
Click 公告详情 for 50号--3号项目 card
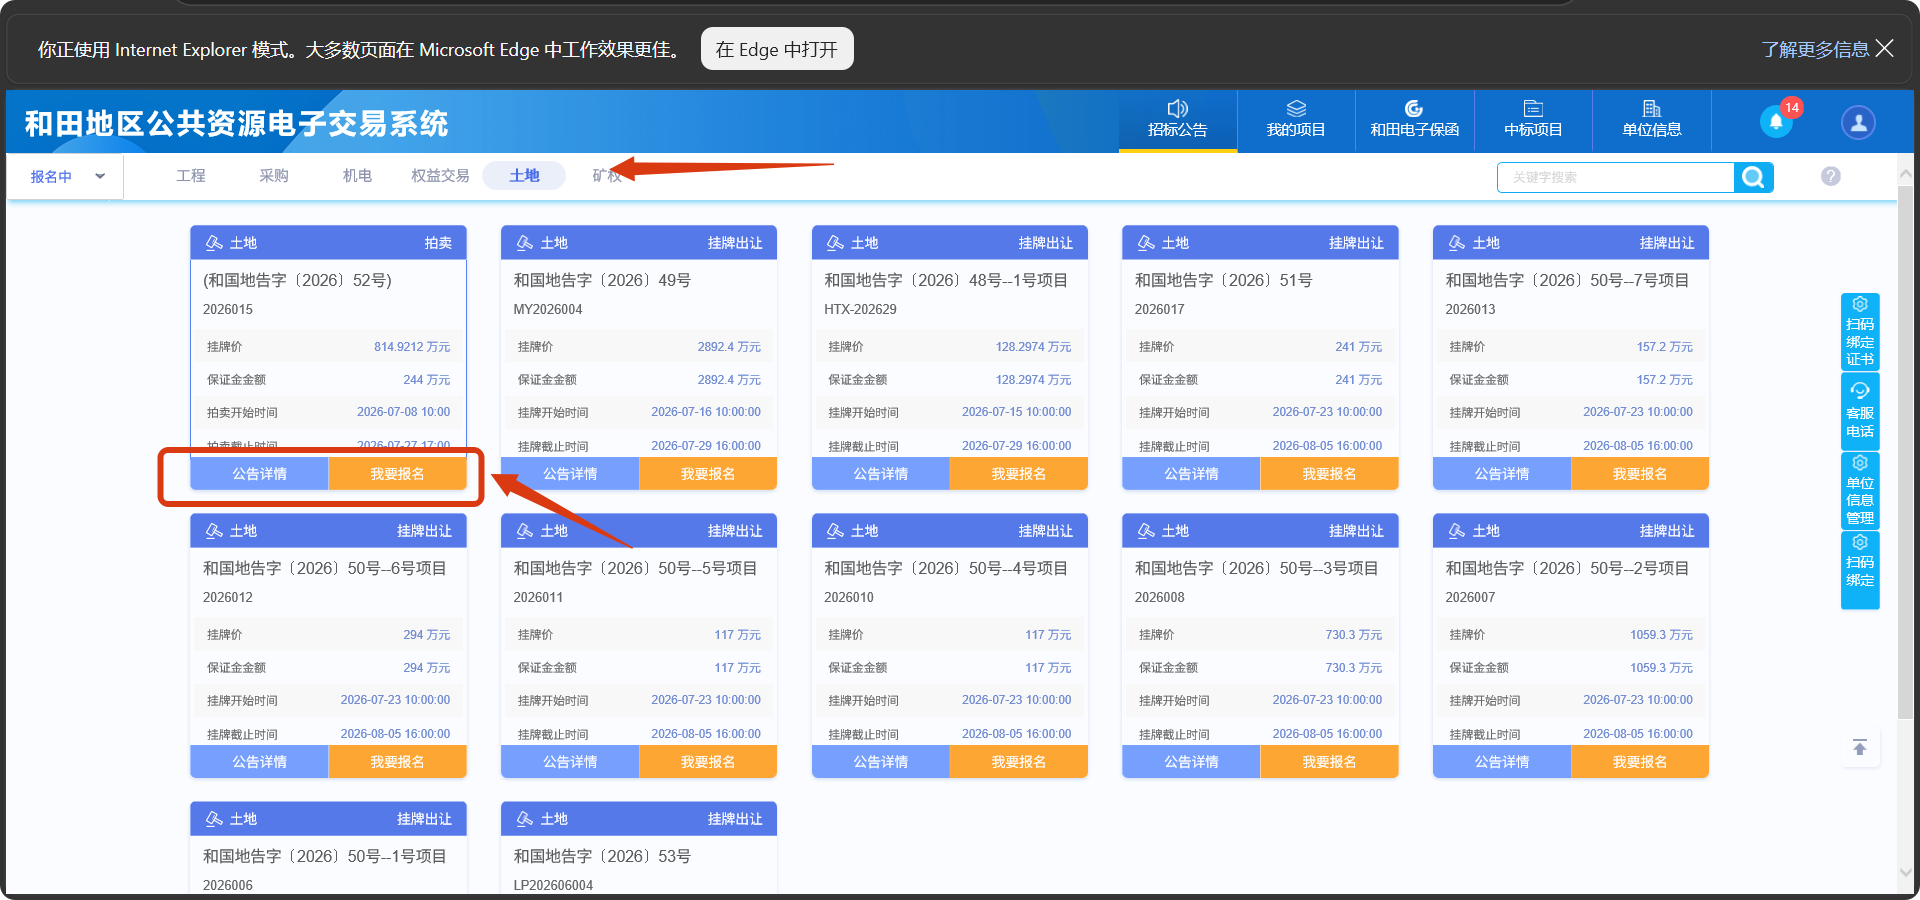point(1191,762)
